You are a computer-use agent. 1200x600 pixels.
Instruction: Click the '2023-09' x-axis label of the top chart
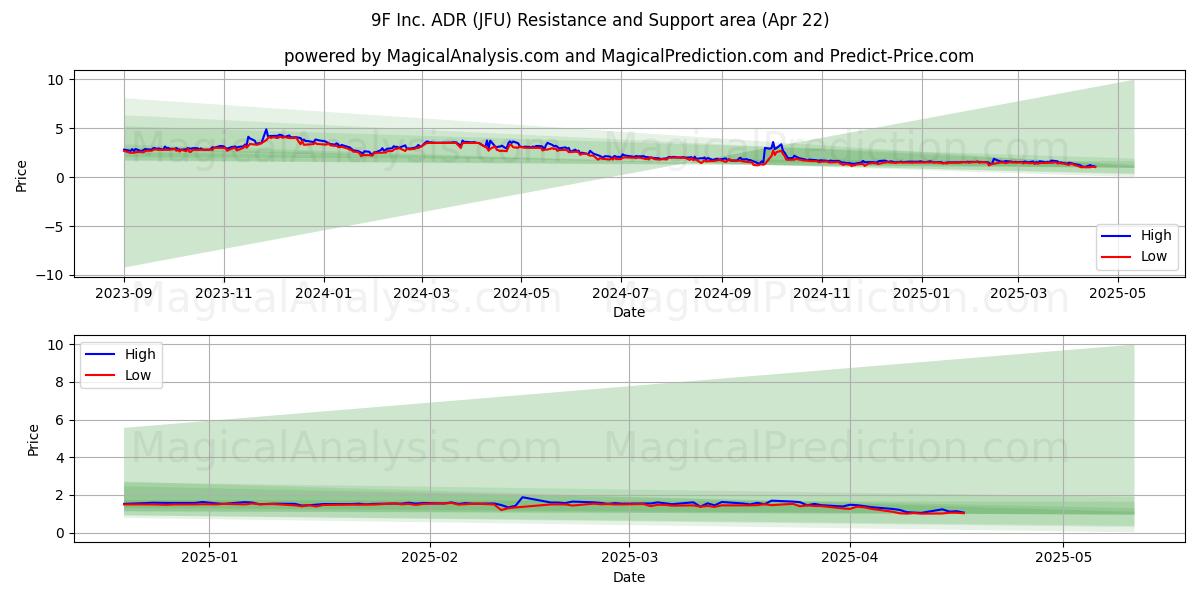click(x=124, y=294)
